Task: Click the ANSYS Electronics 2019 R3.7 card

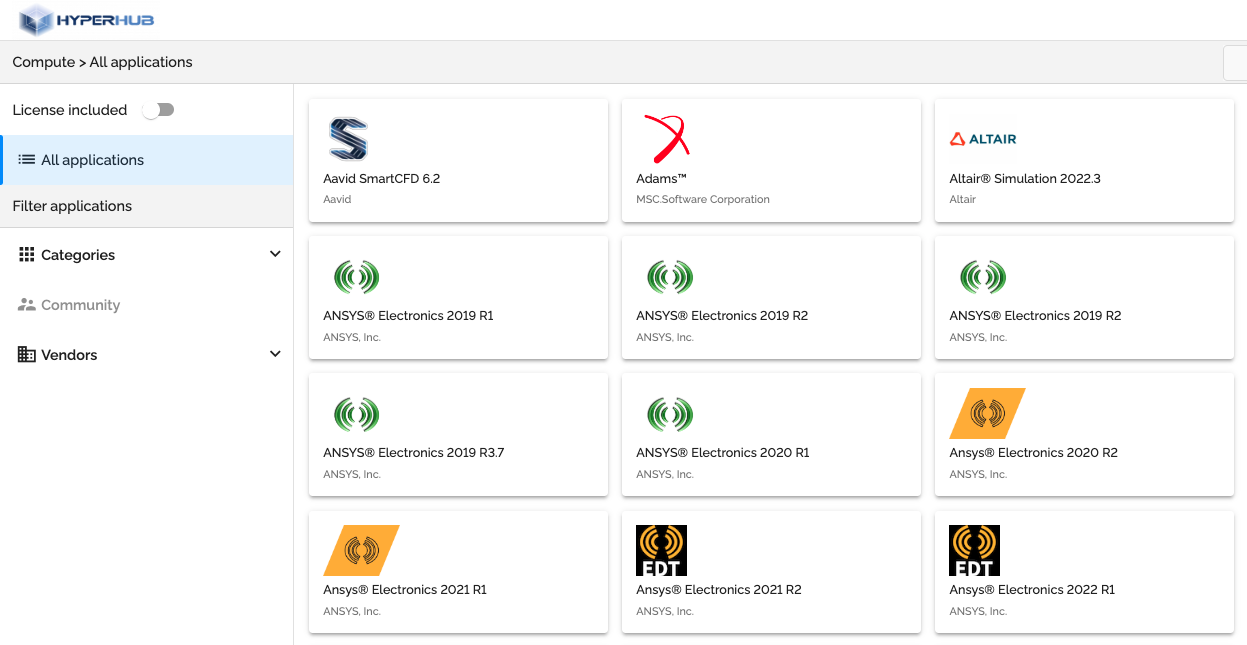Action: [x=458, y=434]
